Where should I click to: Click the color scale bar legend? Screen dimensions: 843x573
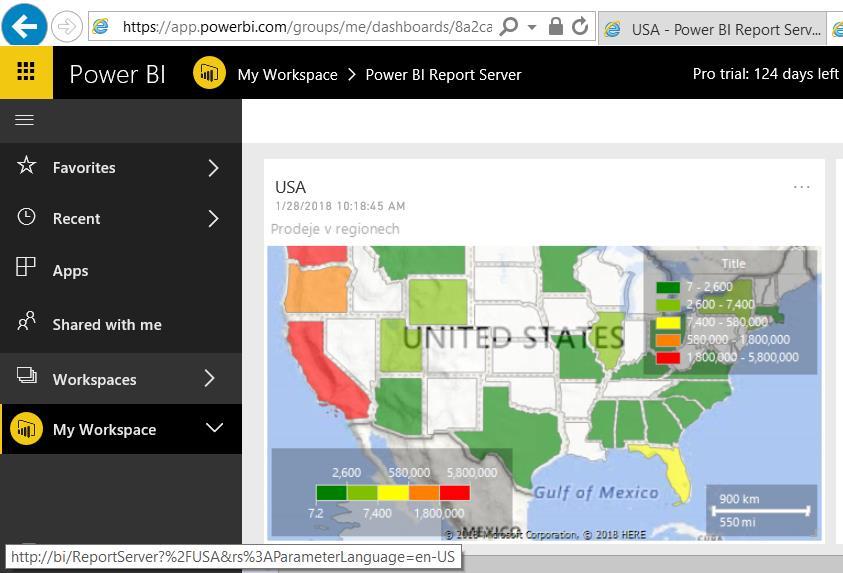click(393, 493)
